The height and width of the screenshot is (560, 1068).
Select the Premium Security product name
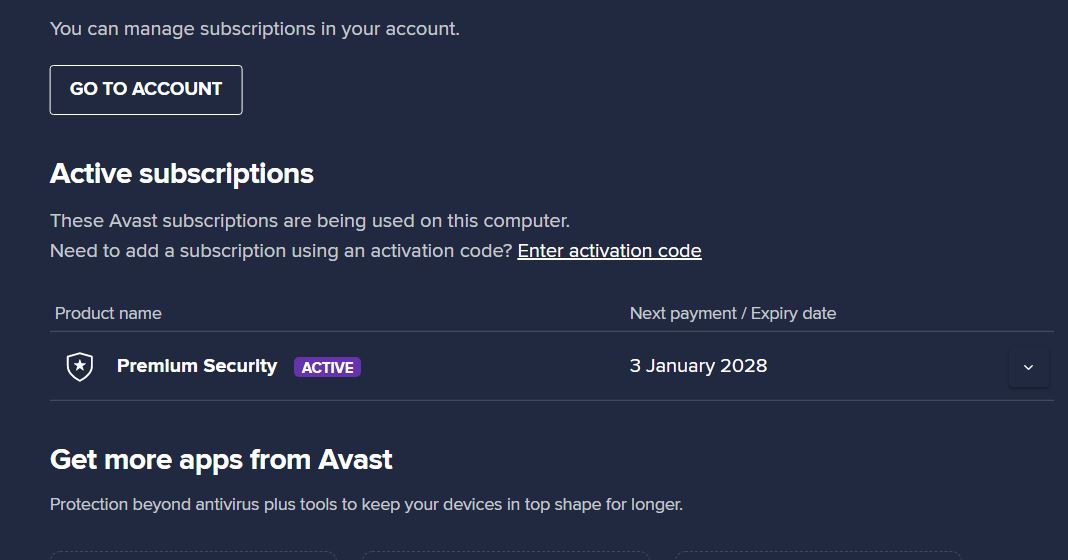click(197, 366)
